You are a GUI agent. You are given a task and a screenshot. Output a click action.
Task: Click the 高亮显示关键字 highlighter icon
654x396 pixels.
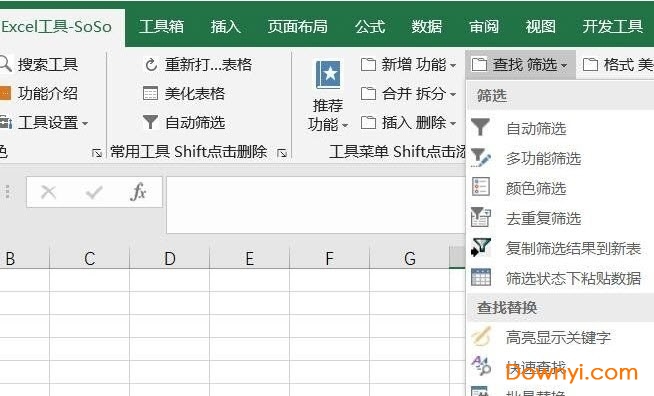(480, 336)
